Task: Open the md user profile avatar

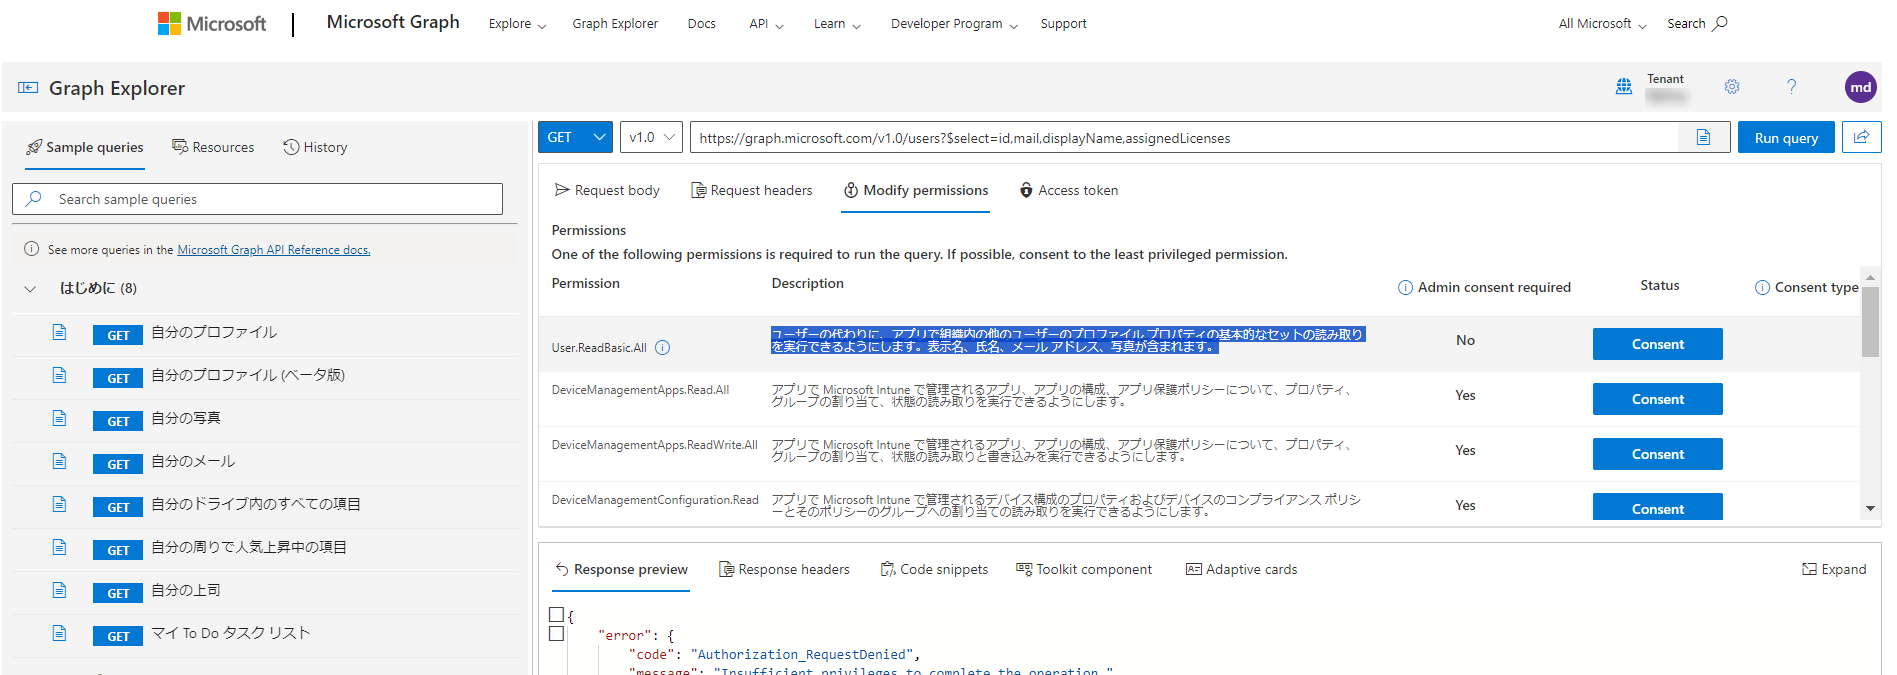Action: point(1860,87)
